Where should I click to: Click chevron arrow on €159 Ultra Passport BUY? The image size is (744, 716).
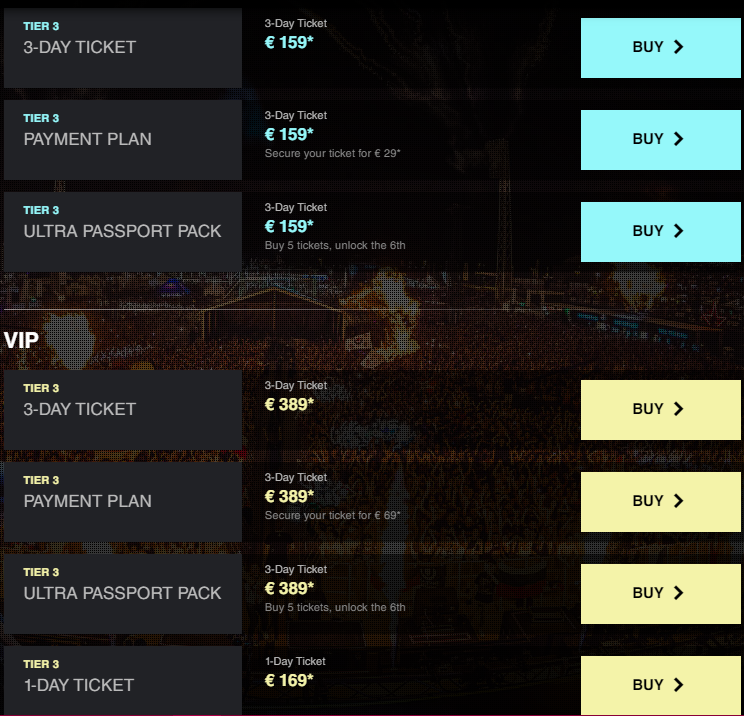[679, 231]
